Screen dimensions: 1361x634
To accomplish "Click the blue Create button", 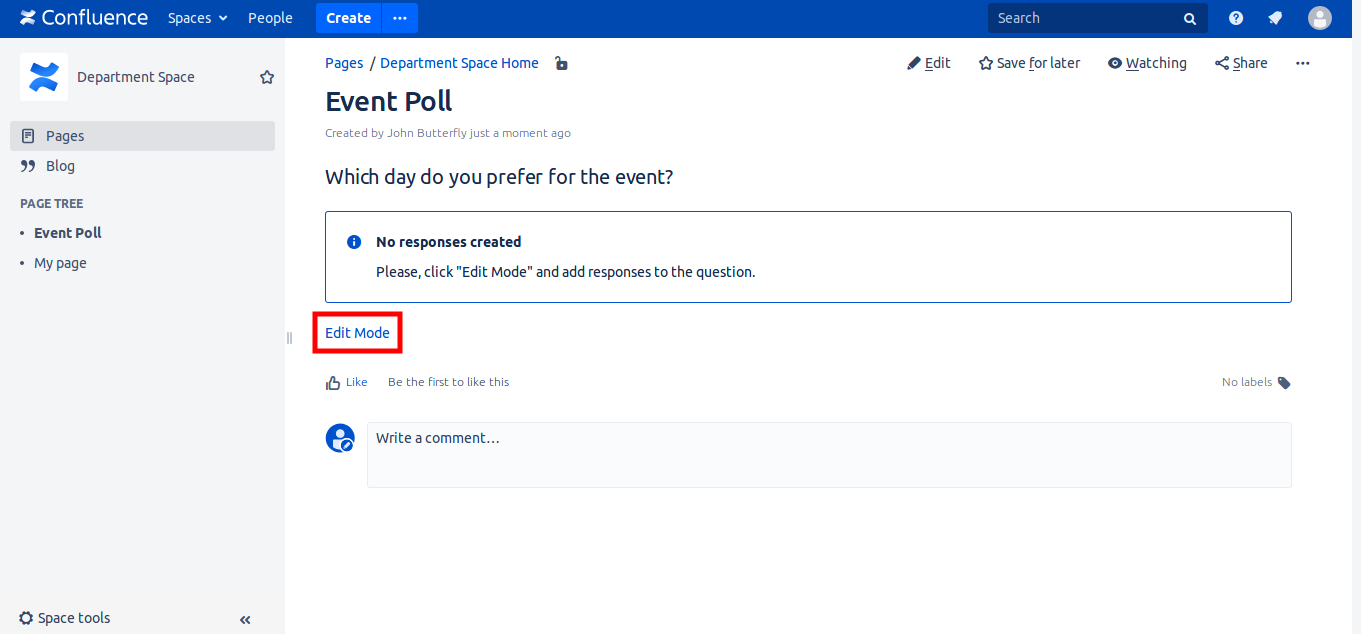I will (348, 18).
